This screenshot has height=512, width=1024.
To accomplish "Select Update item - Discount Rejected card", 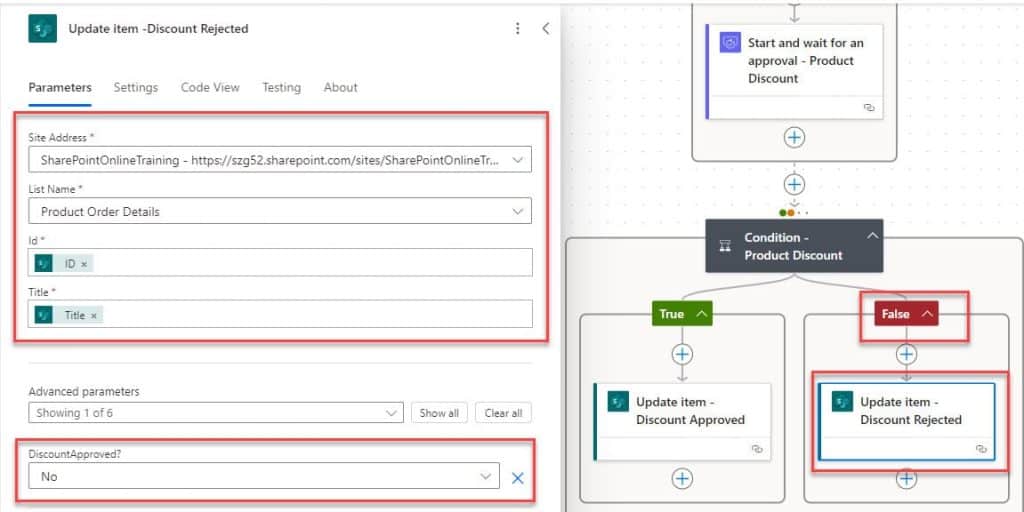I will [x=906, y=422].
